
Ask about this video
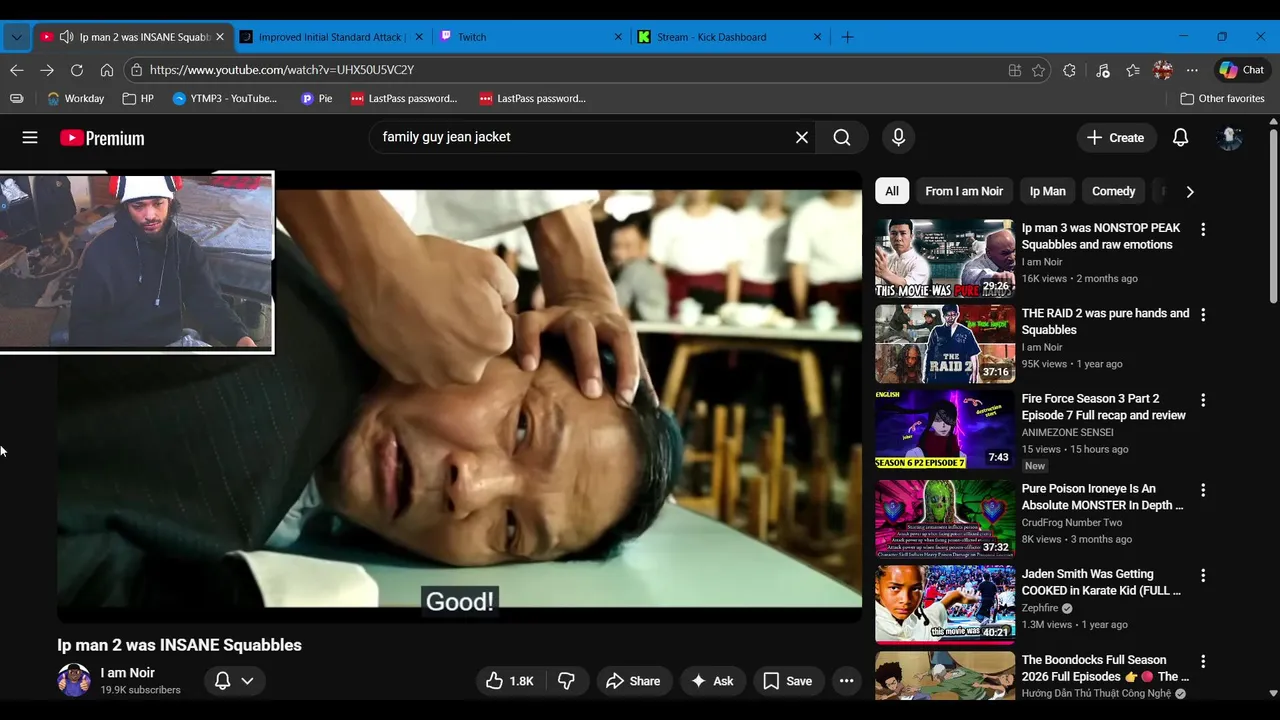pos(712,681)
